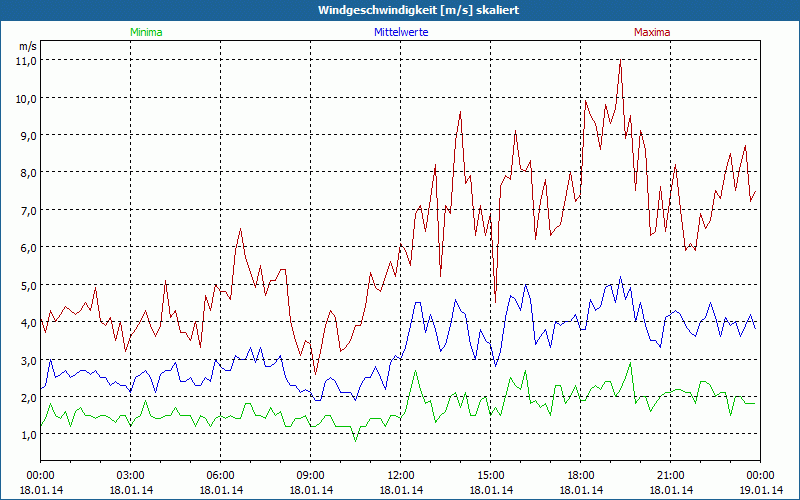Click the highest peak of the red Maxima curve
The width and height of the screenshot is (800, 500).
pos(621,60)
